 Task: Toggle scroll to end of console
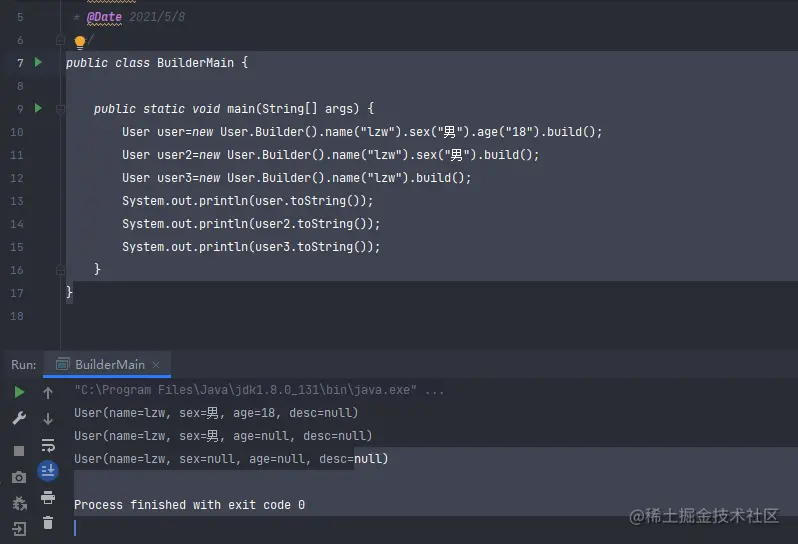pos(48,471)
